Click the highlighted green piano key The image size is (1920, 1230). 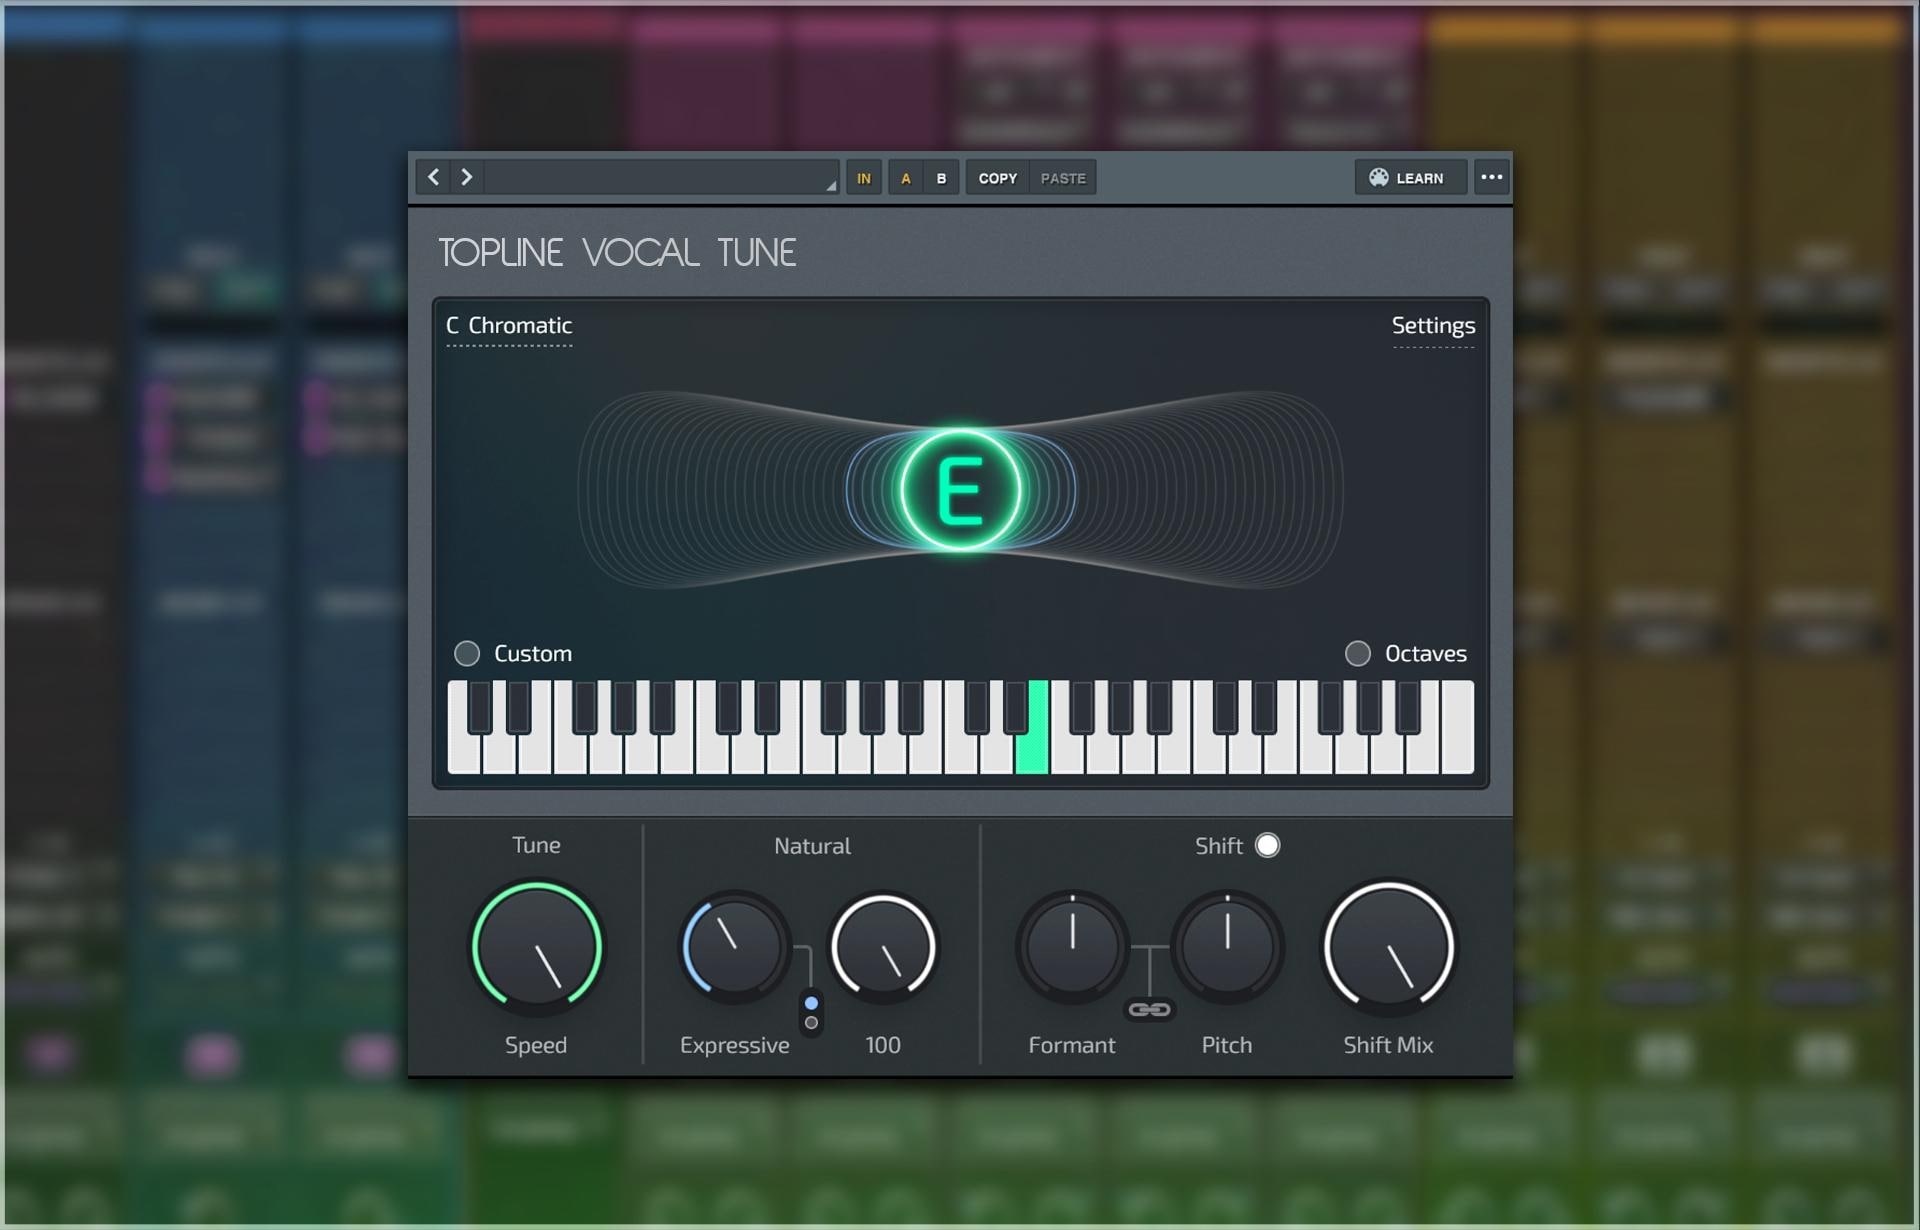1032,750
